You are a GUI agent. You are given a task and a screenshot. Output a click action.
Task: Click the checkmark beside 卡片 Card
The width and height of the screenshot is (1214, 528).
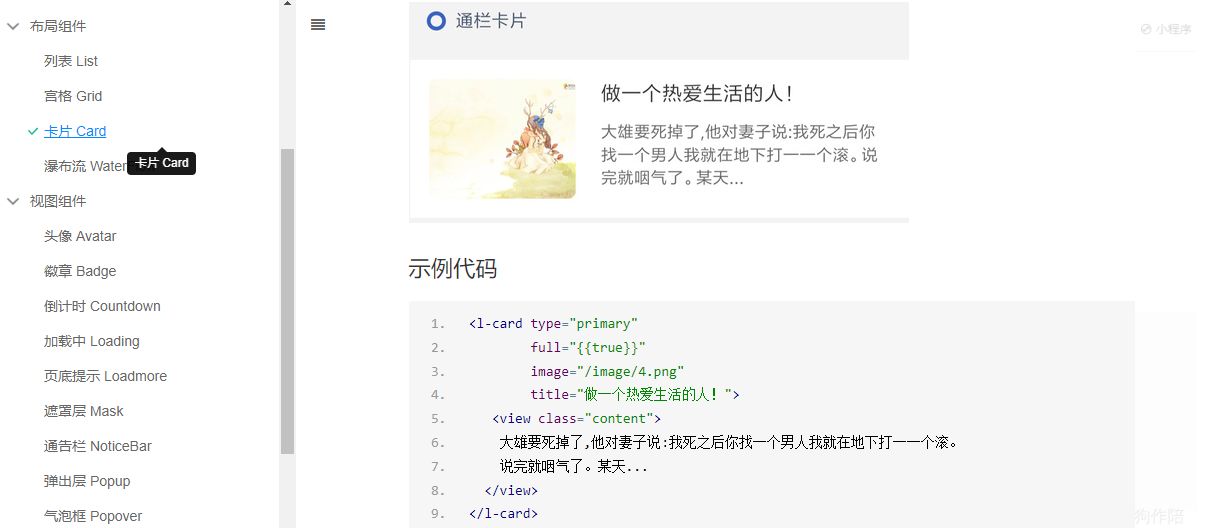pos(33,132)
